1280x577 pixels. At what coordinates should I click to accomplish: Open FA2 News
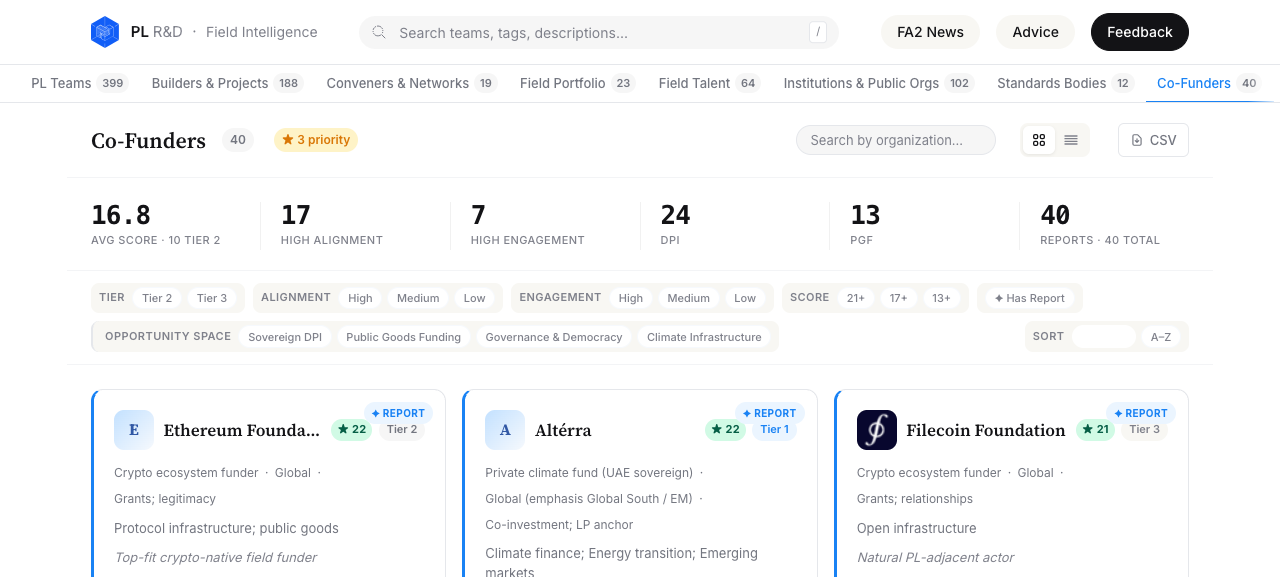[x=930, y=32]
